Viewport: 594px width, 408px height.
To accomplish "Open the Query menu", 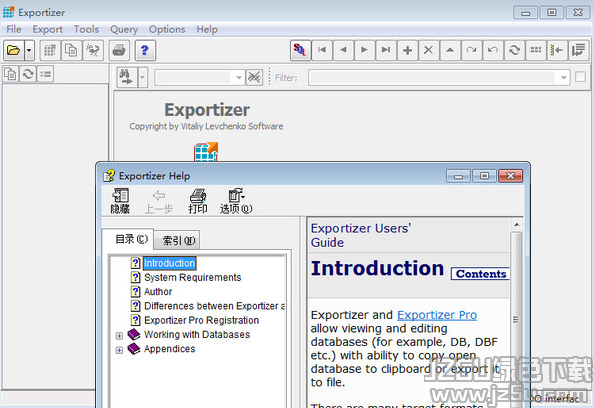I will (x=124, y=29).
